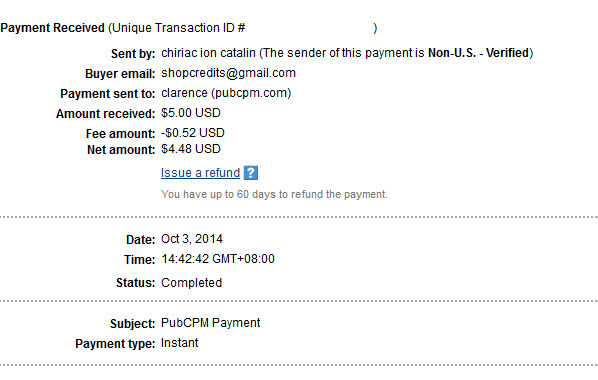Select the time 14:42:42 GMT+08:00
Image resolution: width=598 pixels, height=380 pixels.
pyautogui.click(x=218, y=259)
